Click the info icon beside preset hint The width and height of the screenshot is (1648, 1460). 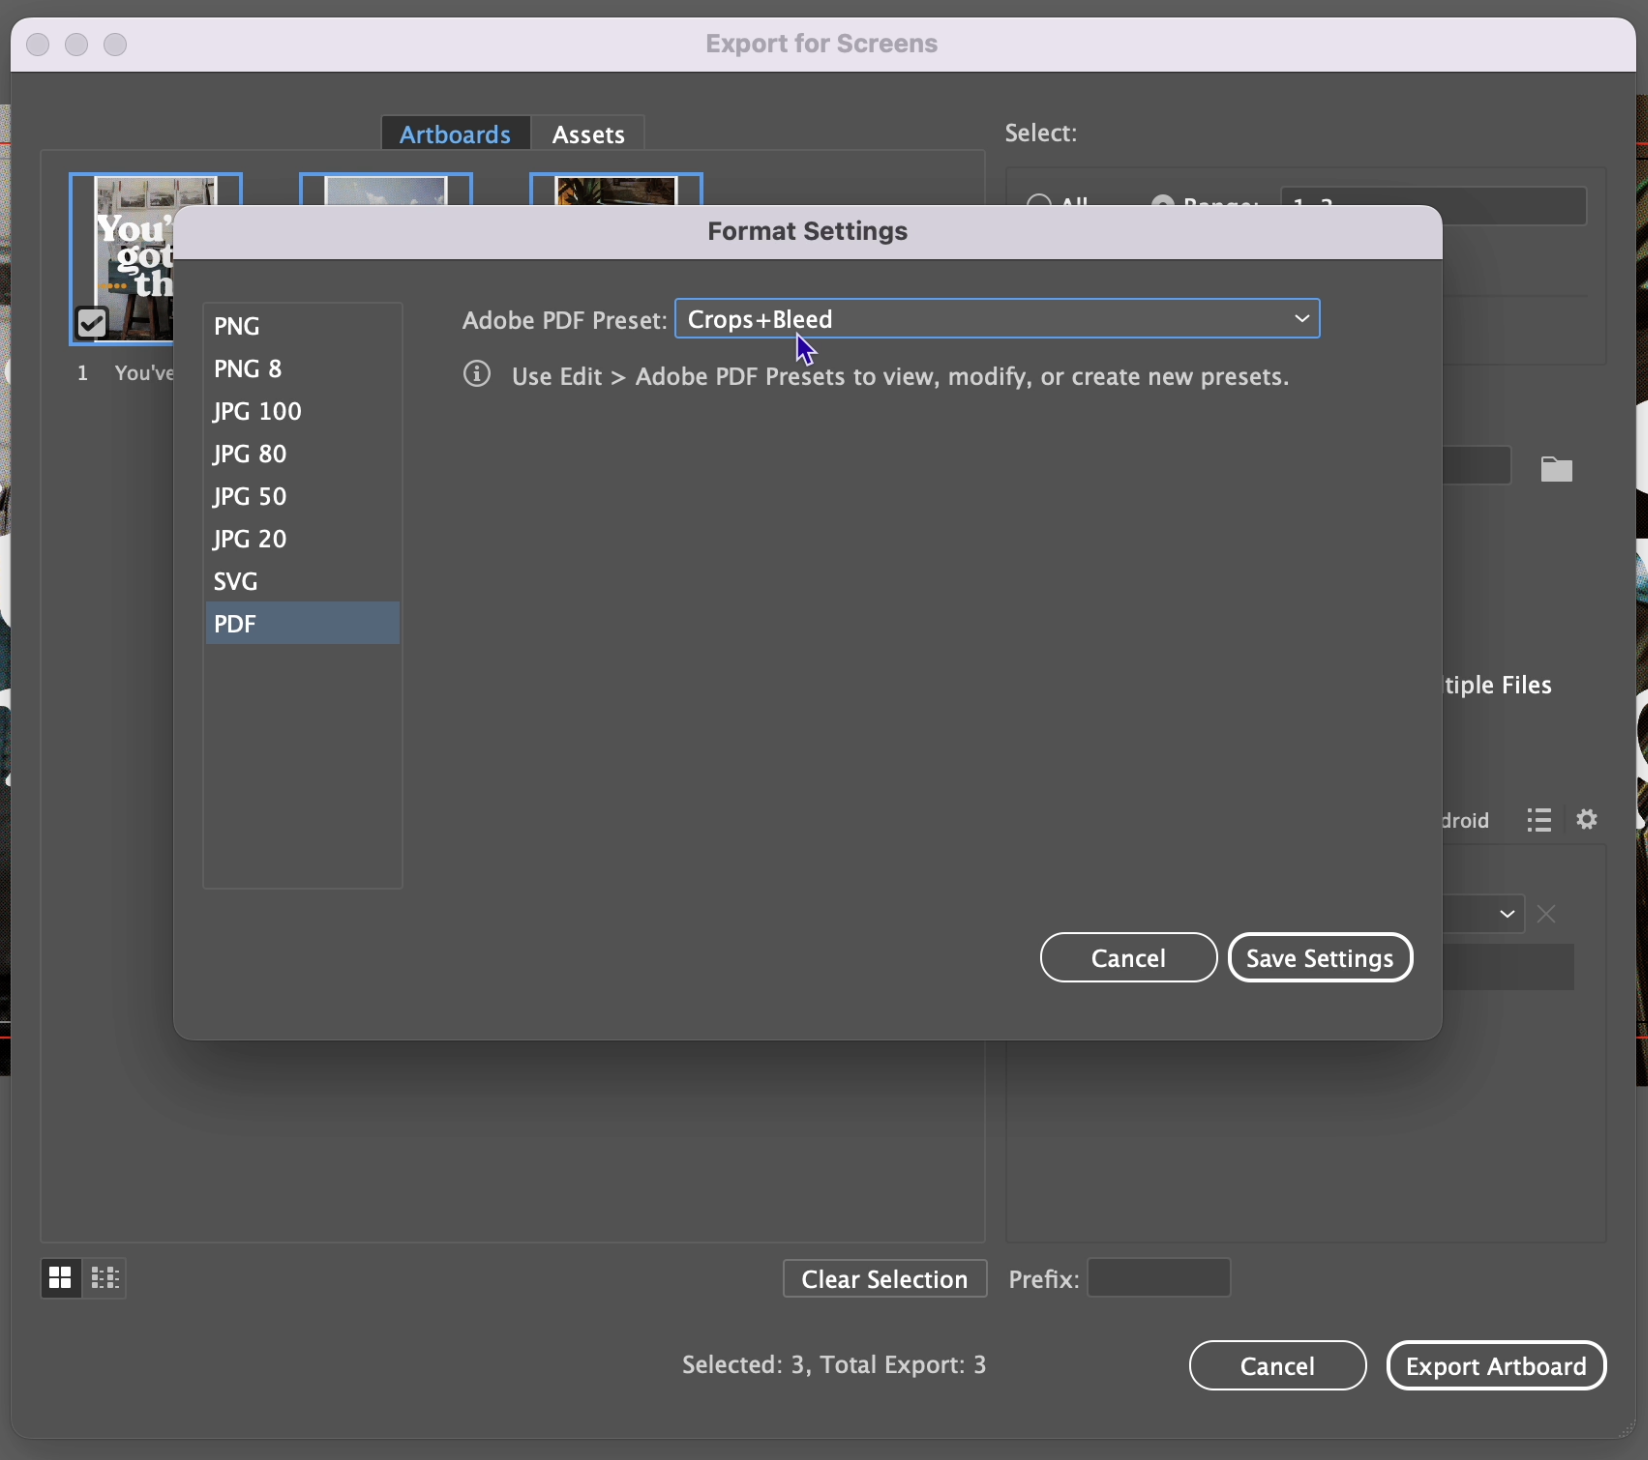[x=477, y=374]
